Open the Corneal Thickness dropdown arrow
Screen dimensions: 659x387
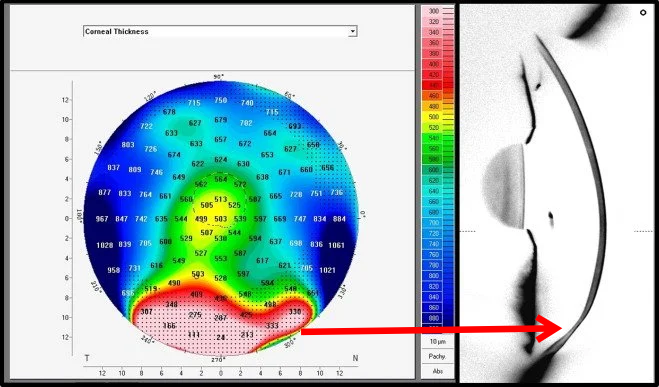pyautogui.click(x=353, y=31)
